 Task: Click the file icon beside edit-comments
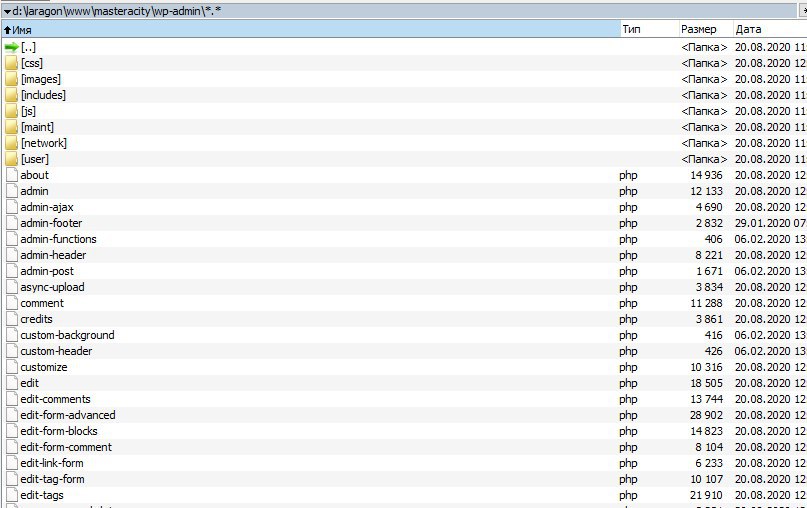point(12,399)
